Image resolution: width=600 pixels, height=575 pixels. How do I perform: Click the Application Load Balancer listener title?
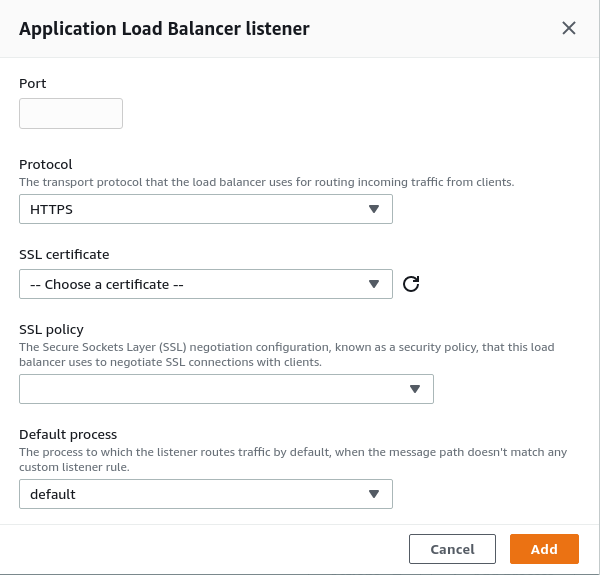165,29
